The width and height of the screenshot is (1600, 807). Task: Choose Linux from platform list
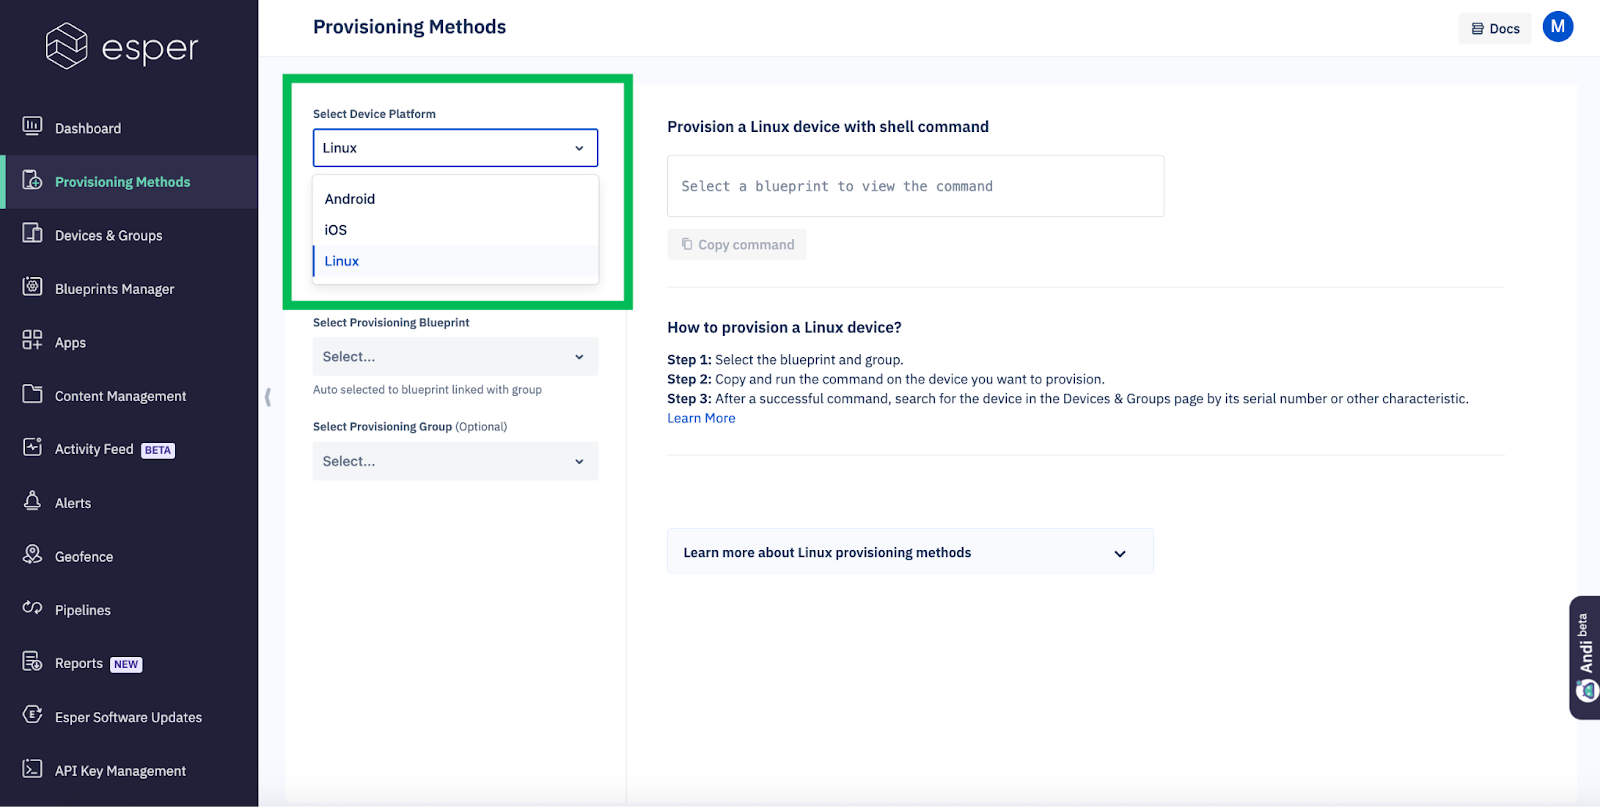pyautogui.click(x=455, y=261)
